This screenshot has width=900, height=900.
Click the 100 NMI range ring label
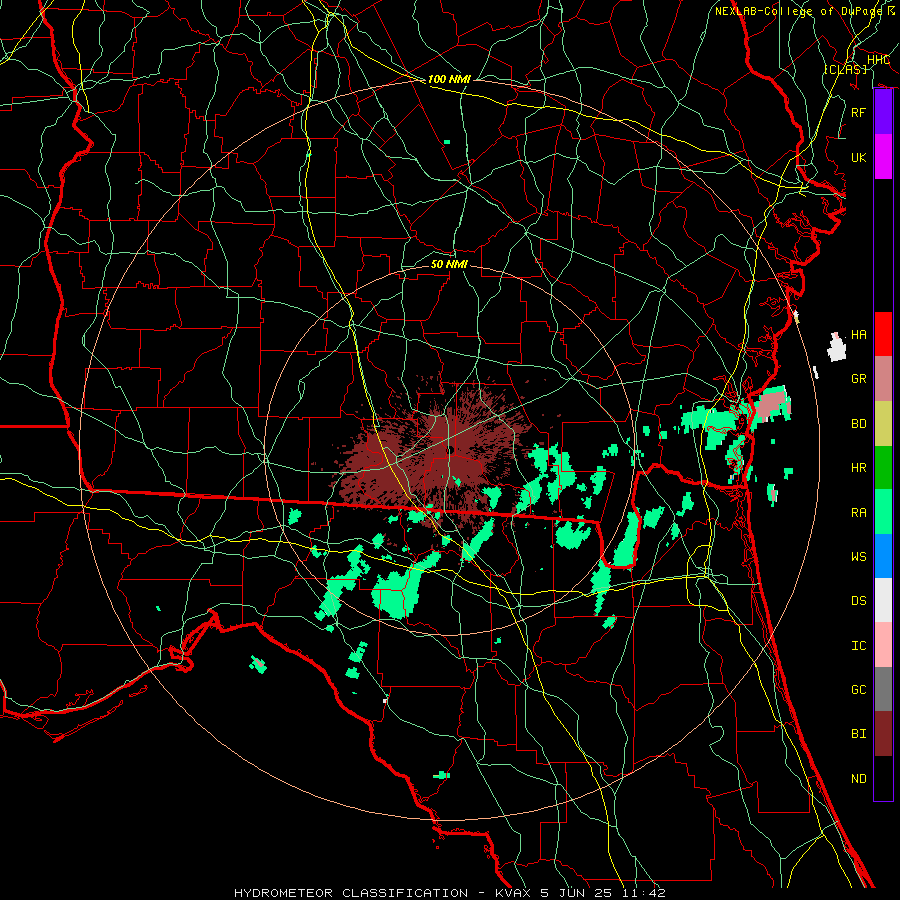click(x=449, y=79)
